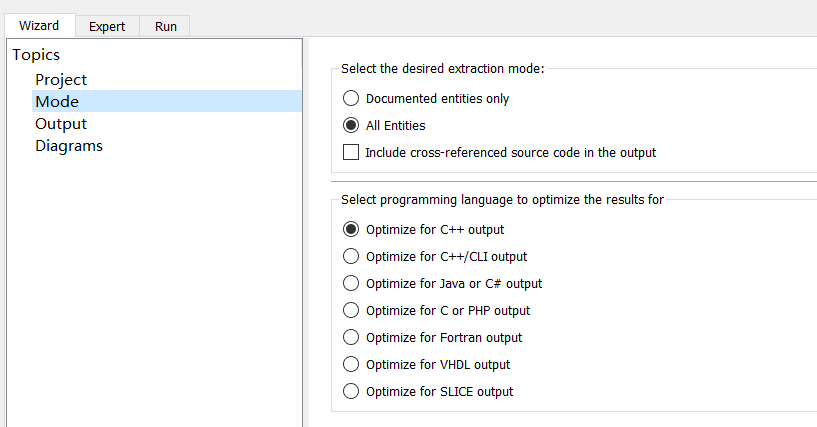
Task: Select the Project topic
Action: [61, 79]
